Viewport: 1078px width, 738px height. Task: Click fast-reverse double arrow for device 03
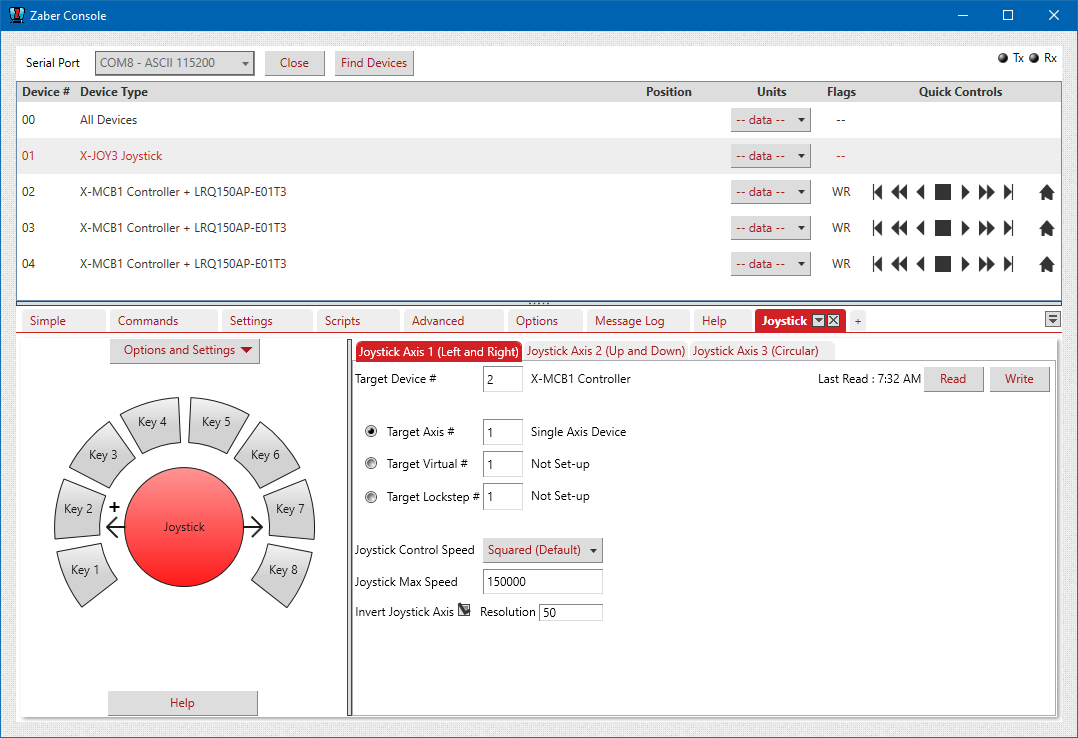(899, 228)
